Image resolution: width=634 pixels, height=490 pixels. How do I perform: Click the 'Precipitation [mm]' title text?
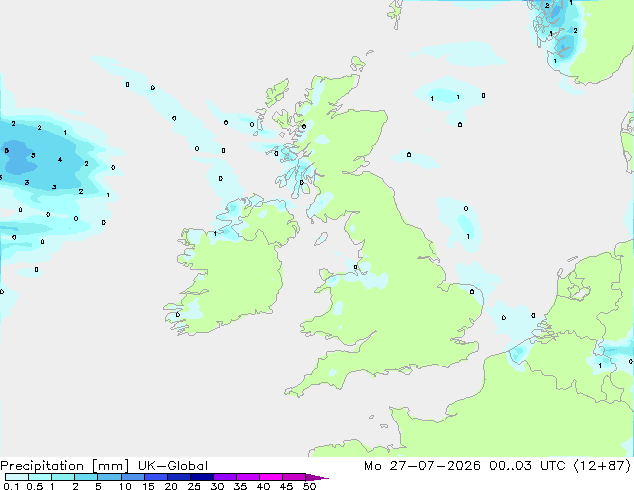64,466
